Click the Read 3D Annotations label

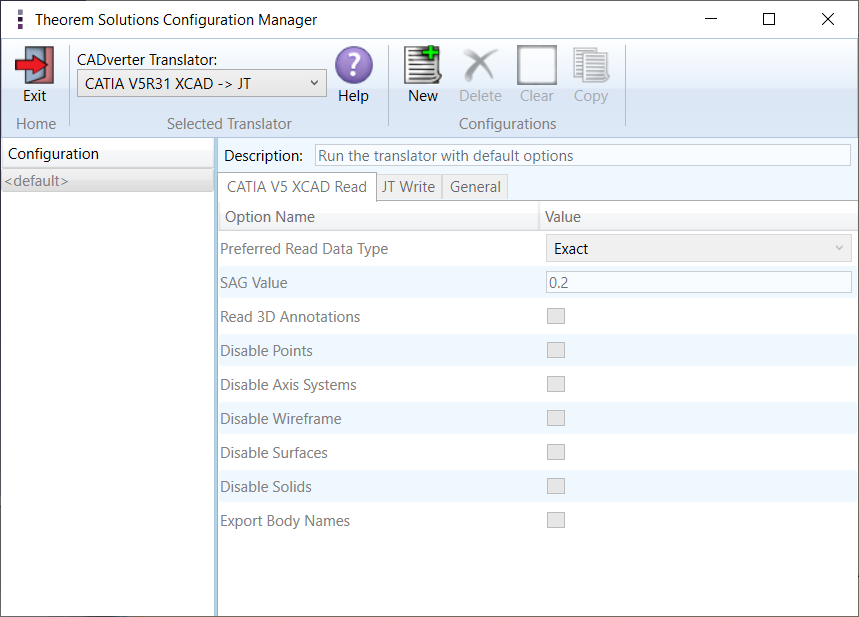point(290,317)
